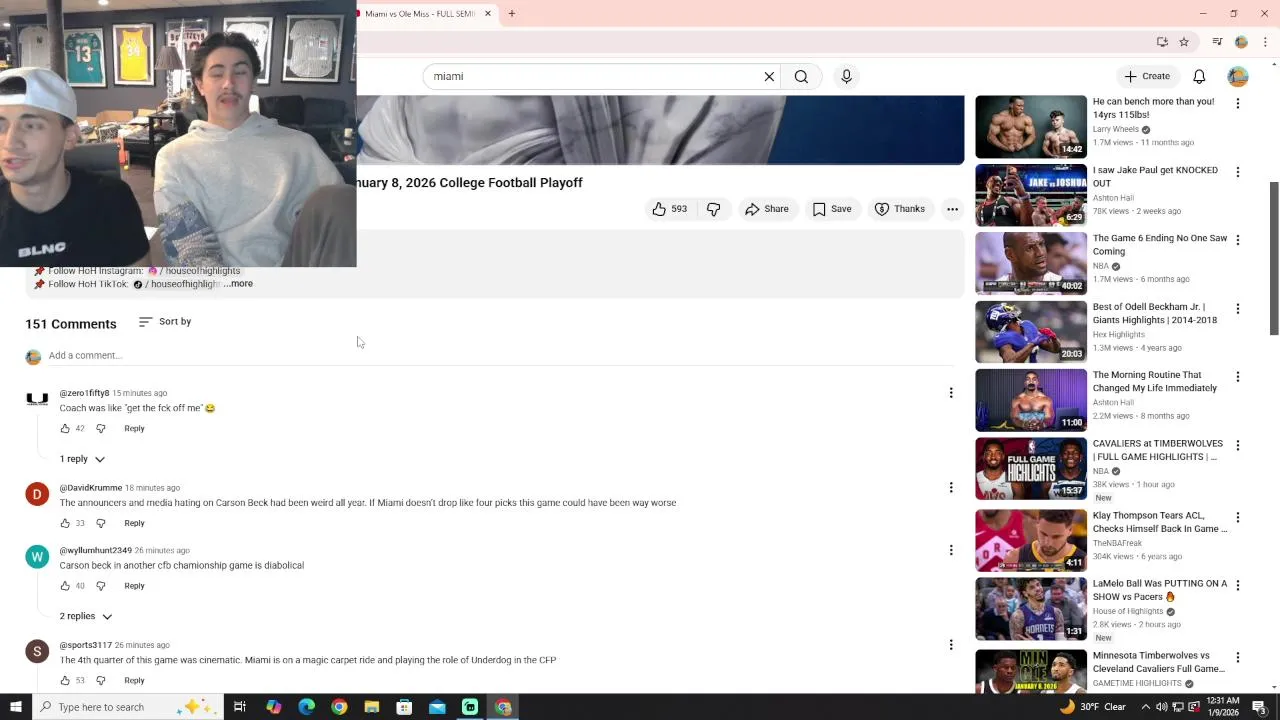Reply to @DavidKrumme's comment
Image resolution: width=1280 pixels, height=720 pixels.
coord(134,523)
